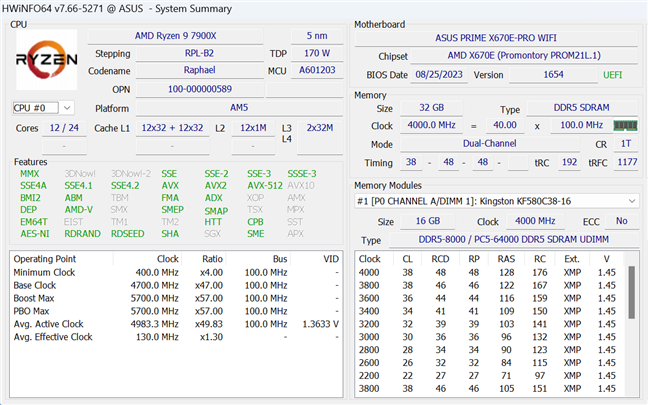Click the RDSEED feature label
This screenshot has width=648, height=405.
coord(127,234)
